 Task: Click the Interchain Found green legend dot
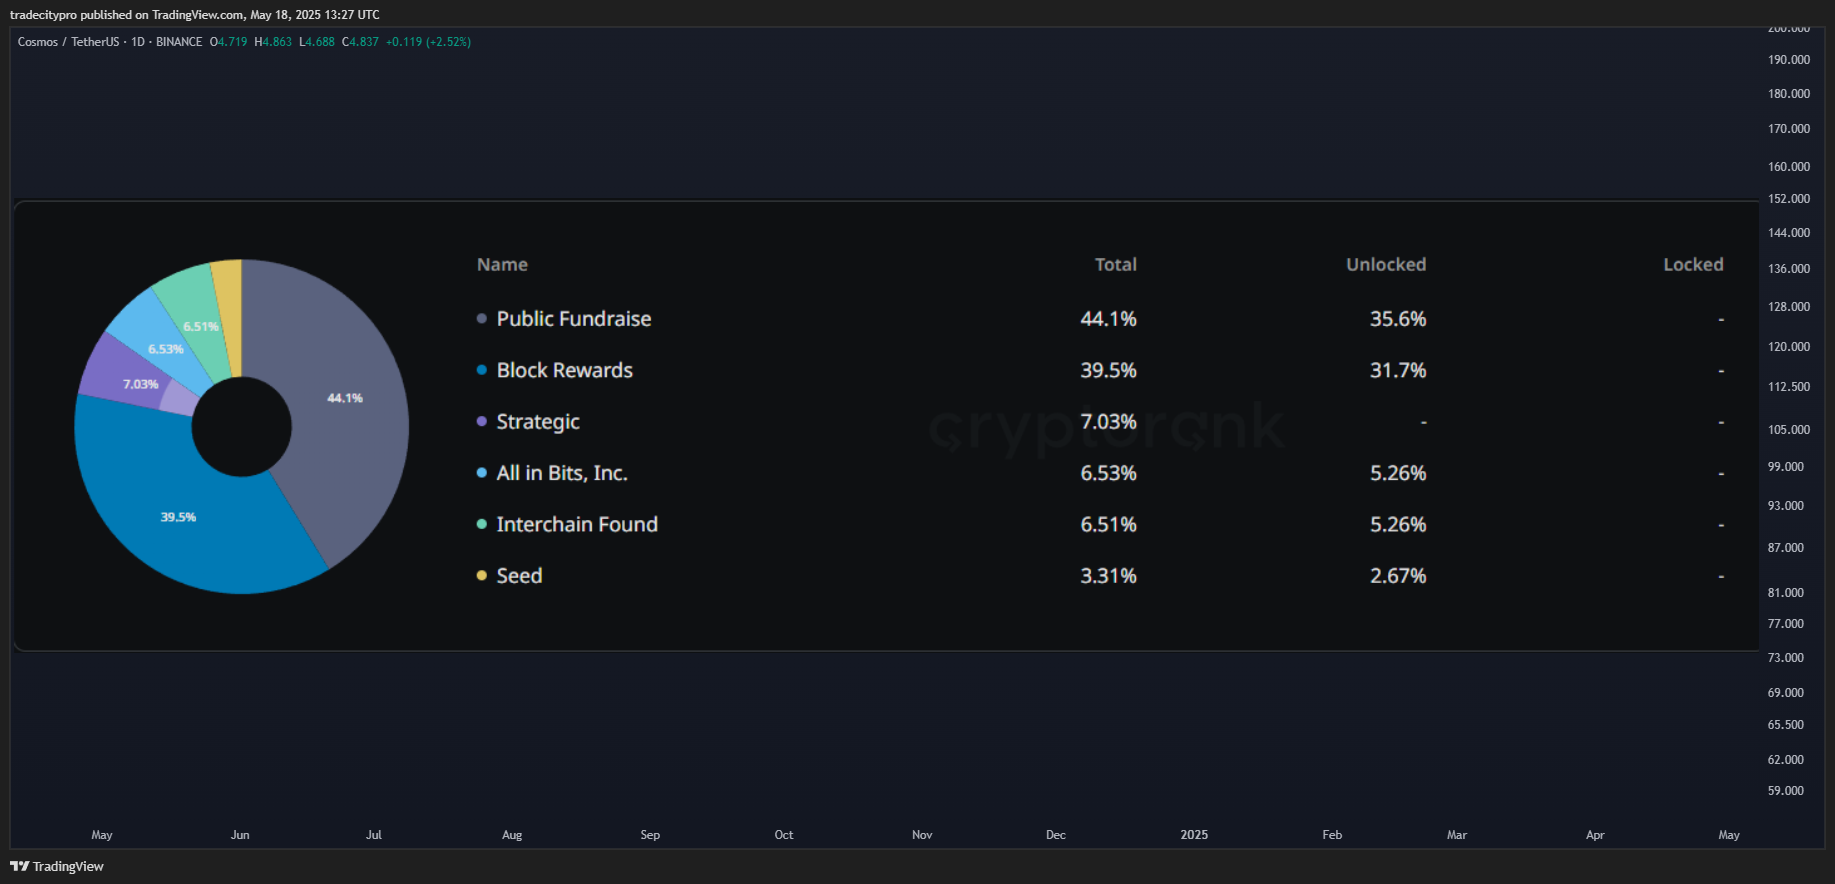(482, 524)
